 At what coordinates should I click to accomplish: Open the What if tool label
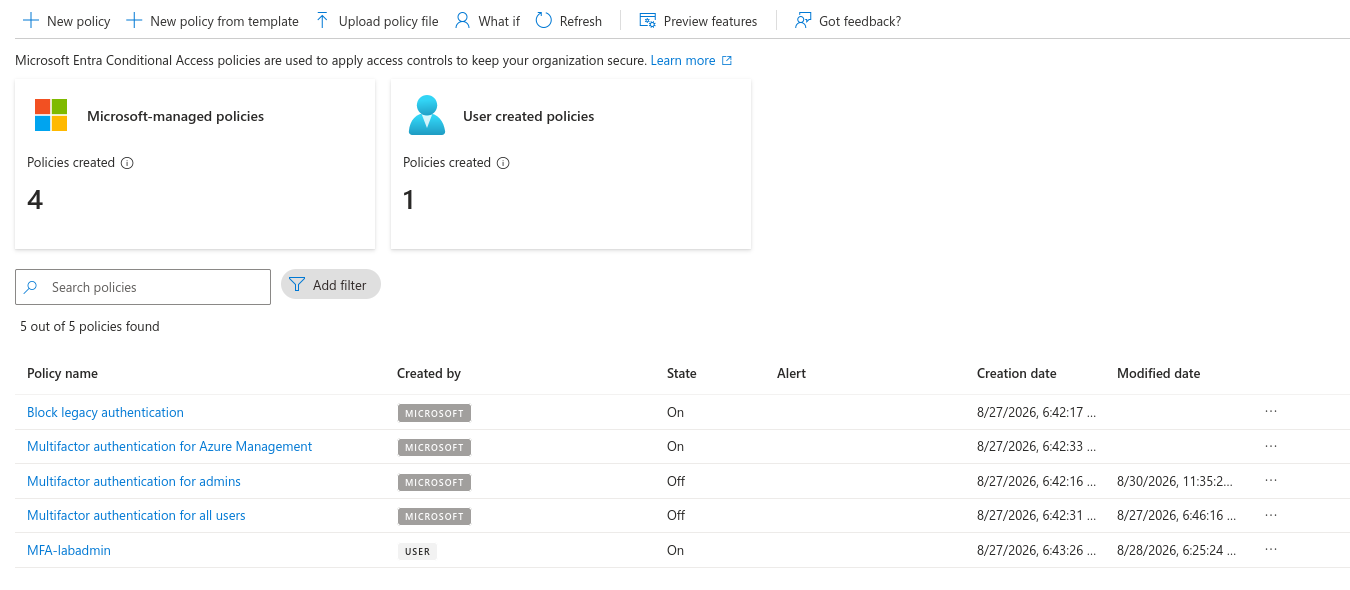coord(499,21)
